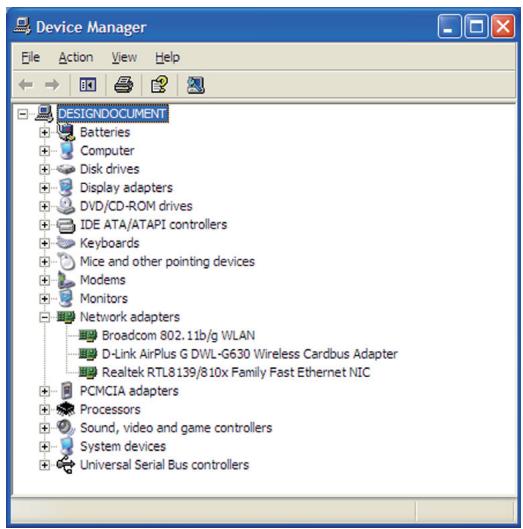This screenshot has width=523, height=529.
Task: Expand the System devices node
Action: click(x=44, y=447)
